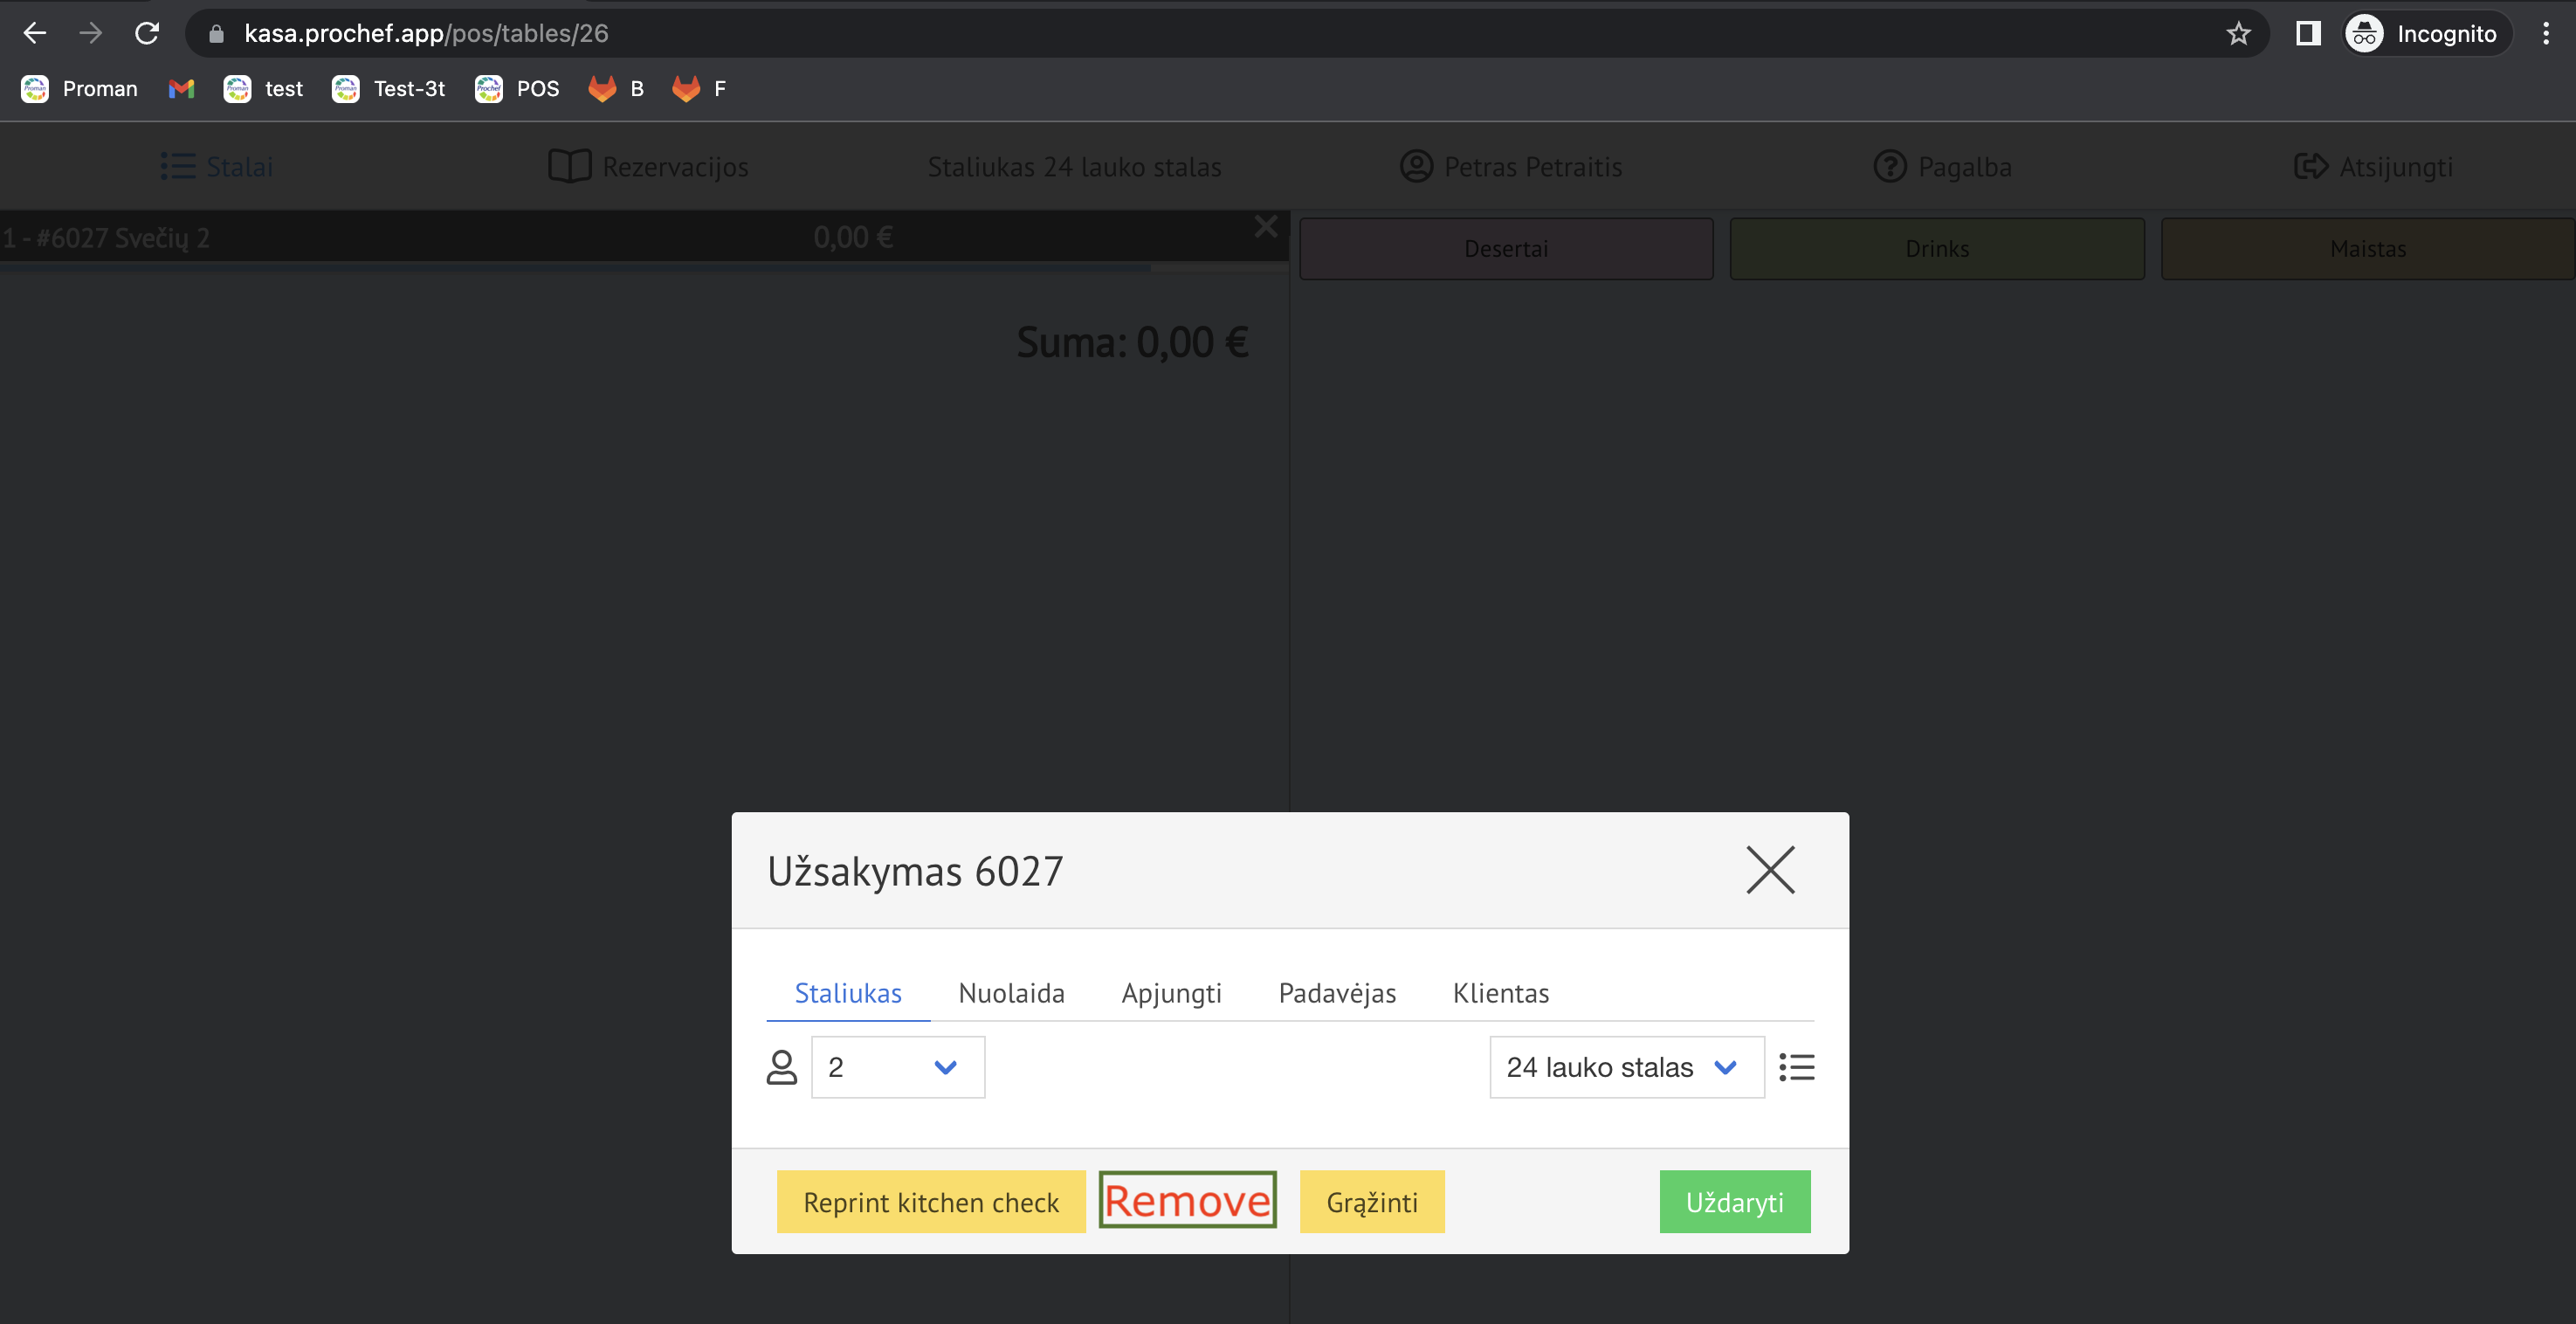
Task: Open the Gmail bookmark icon
Action: tap(181, 89)
